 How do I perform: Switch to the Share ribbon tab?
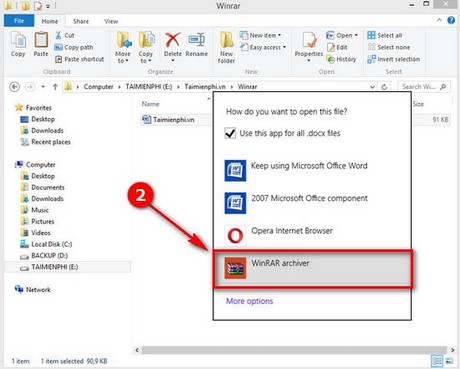pyautogui.click(x=81, y=21)
